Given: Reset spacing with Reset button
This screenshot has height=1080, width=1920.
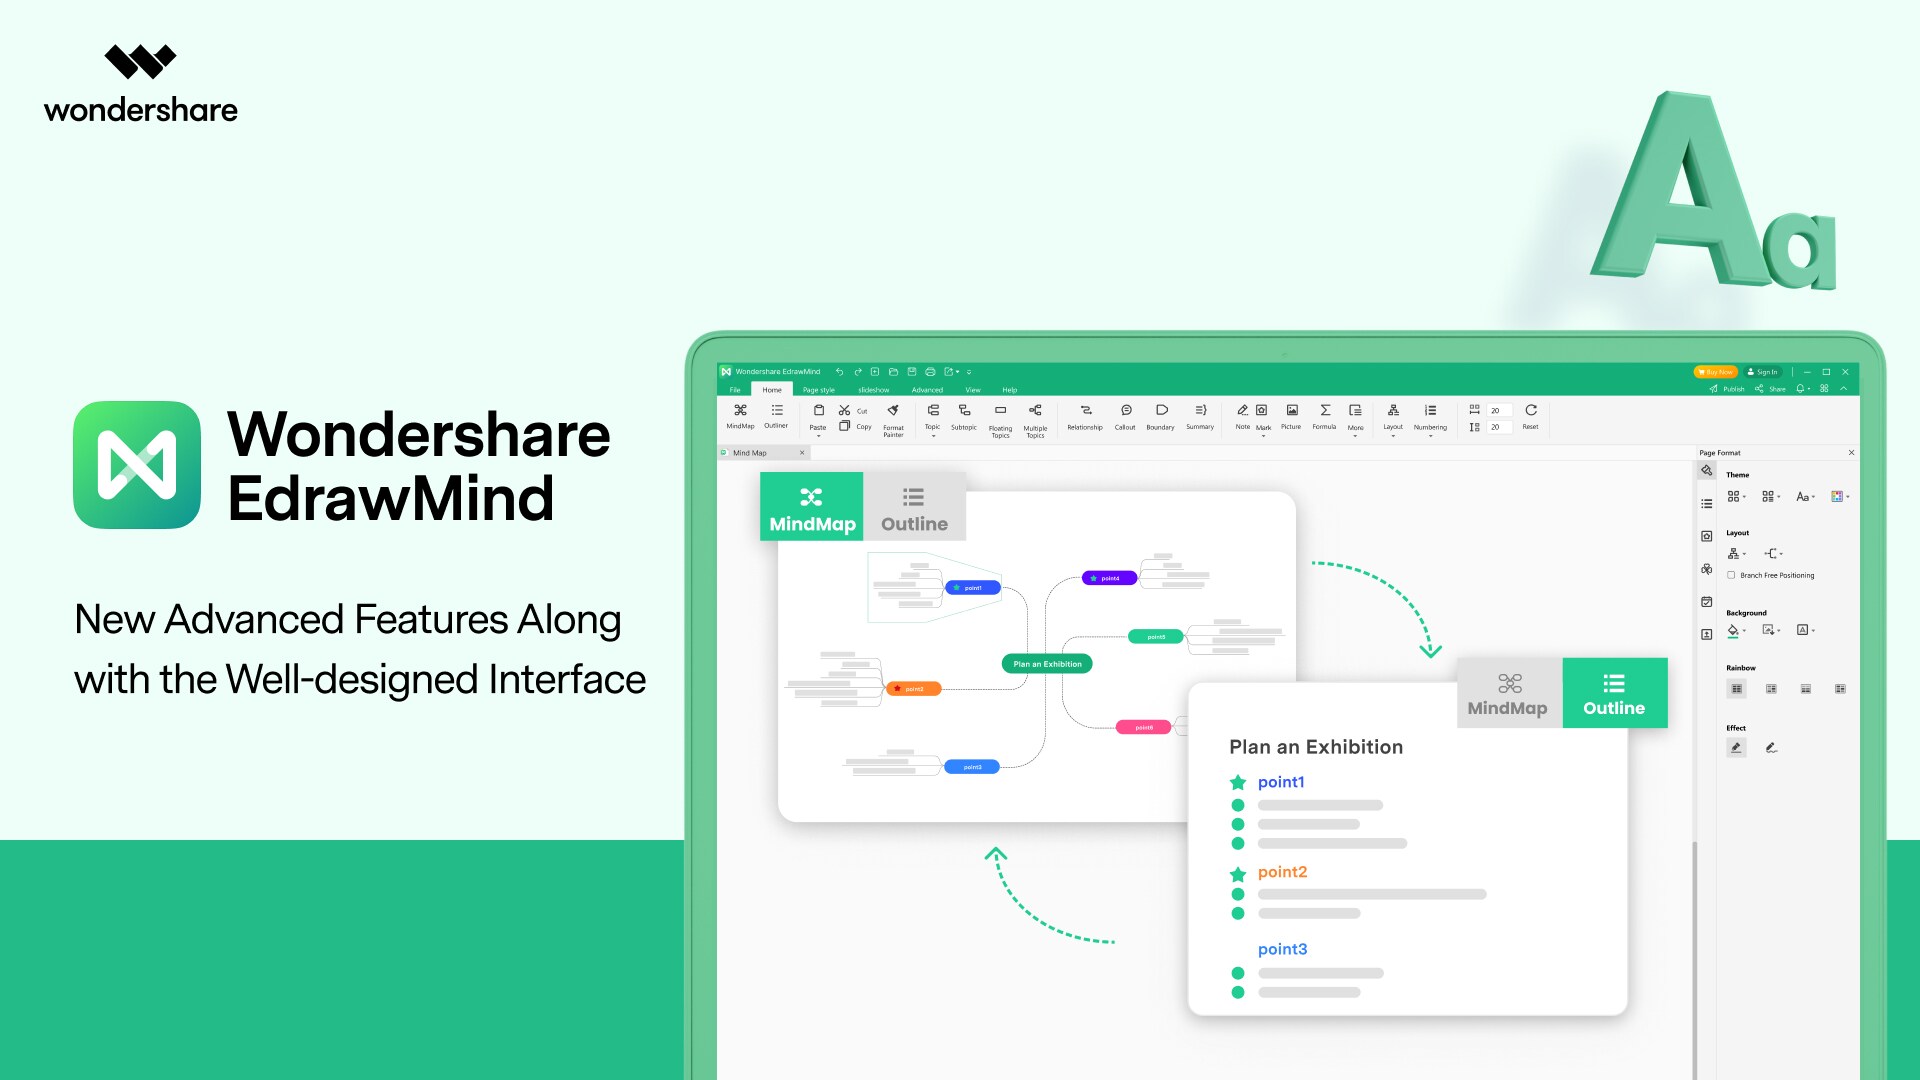Looking at the screenshot, I should (1531, 416).
